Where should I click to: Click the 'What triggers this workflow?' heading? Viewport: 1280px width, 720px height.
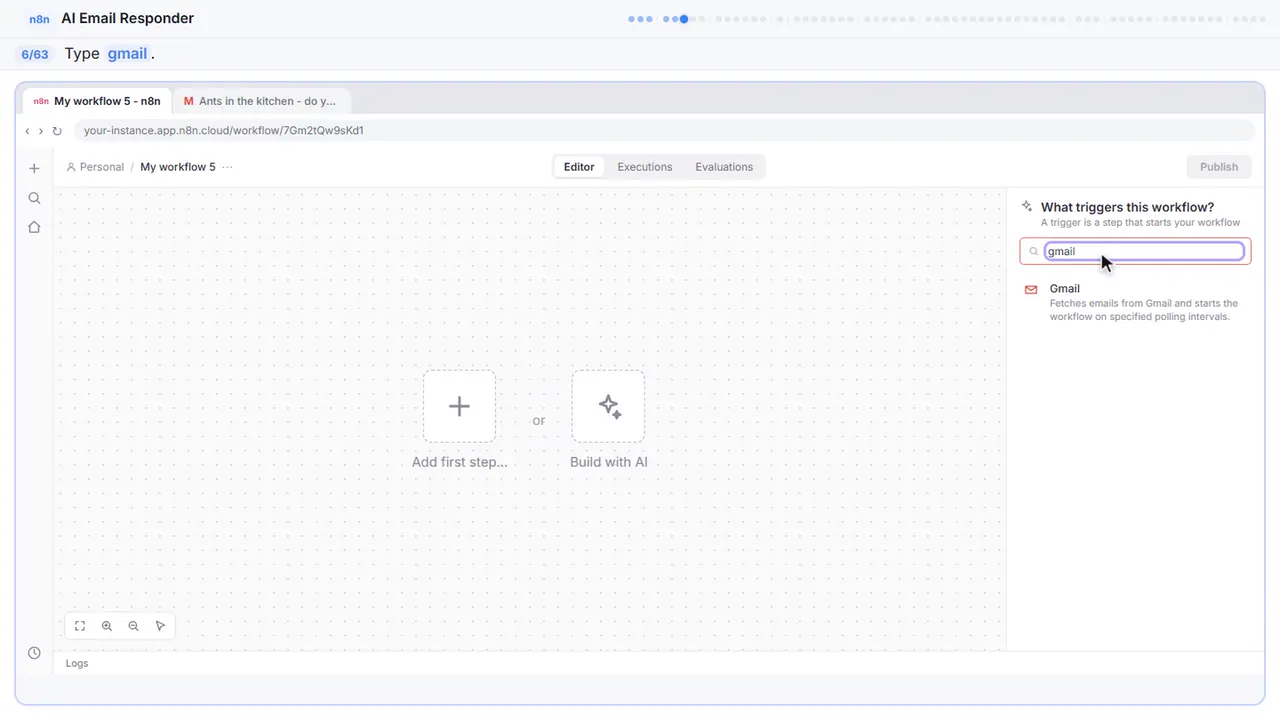(x=1128, y=207)
